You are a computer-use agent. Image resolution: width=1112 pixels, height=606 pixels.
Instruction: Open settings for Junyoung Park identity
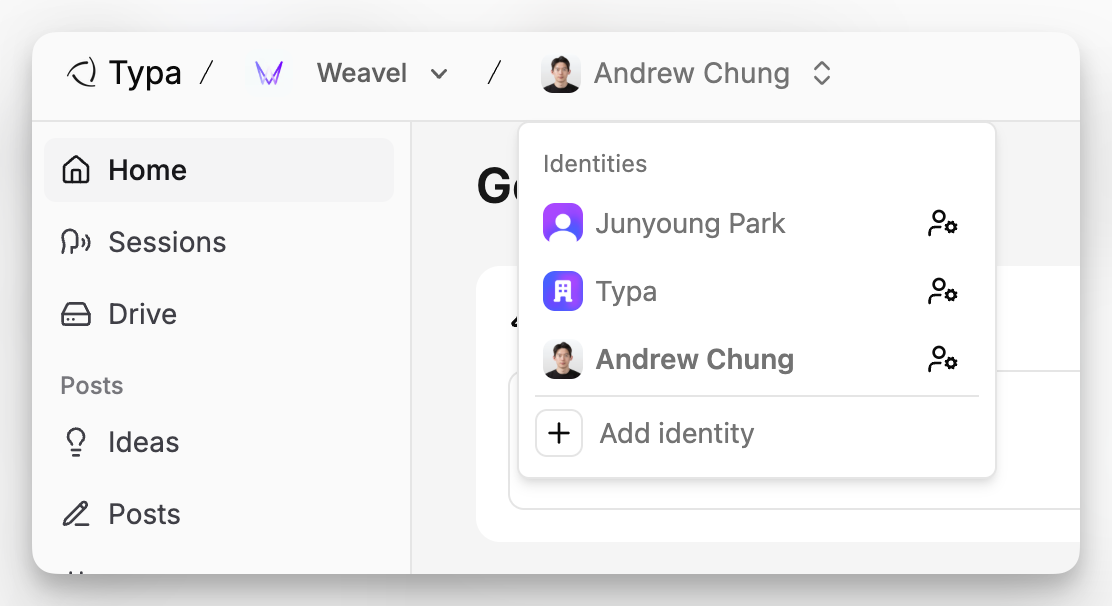pyautogui.click(x=943, y=223)
